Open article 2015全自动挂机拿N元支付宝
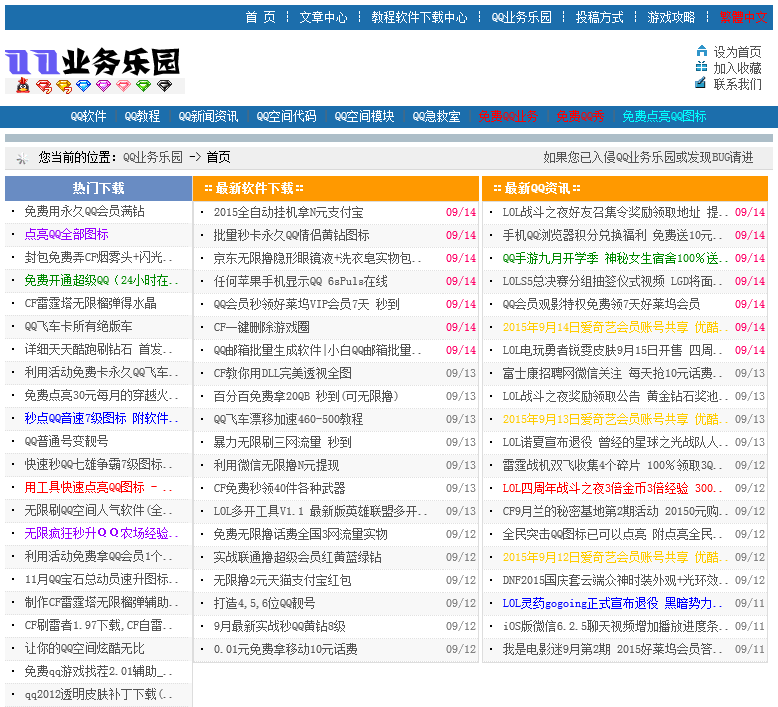This screenshot has height=707, width=778. (288, 212)
